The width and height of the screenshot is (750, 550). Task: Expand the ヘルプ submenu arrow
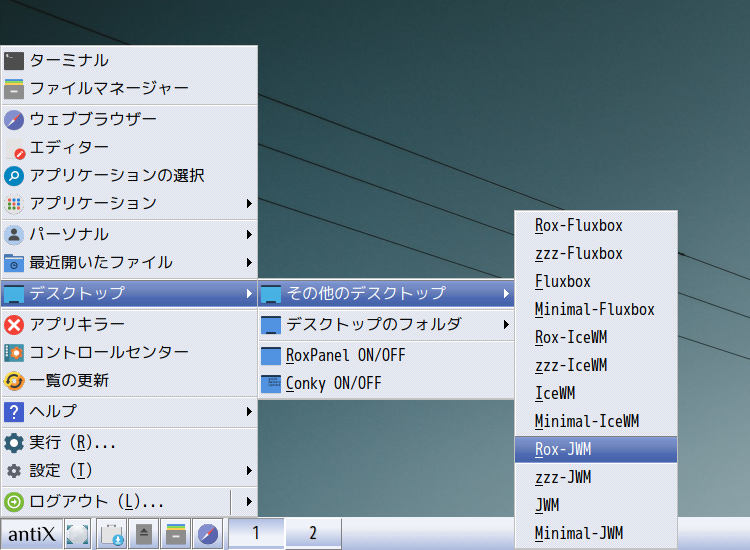pyautogui.click(x=249, y=411)
